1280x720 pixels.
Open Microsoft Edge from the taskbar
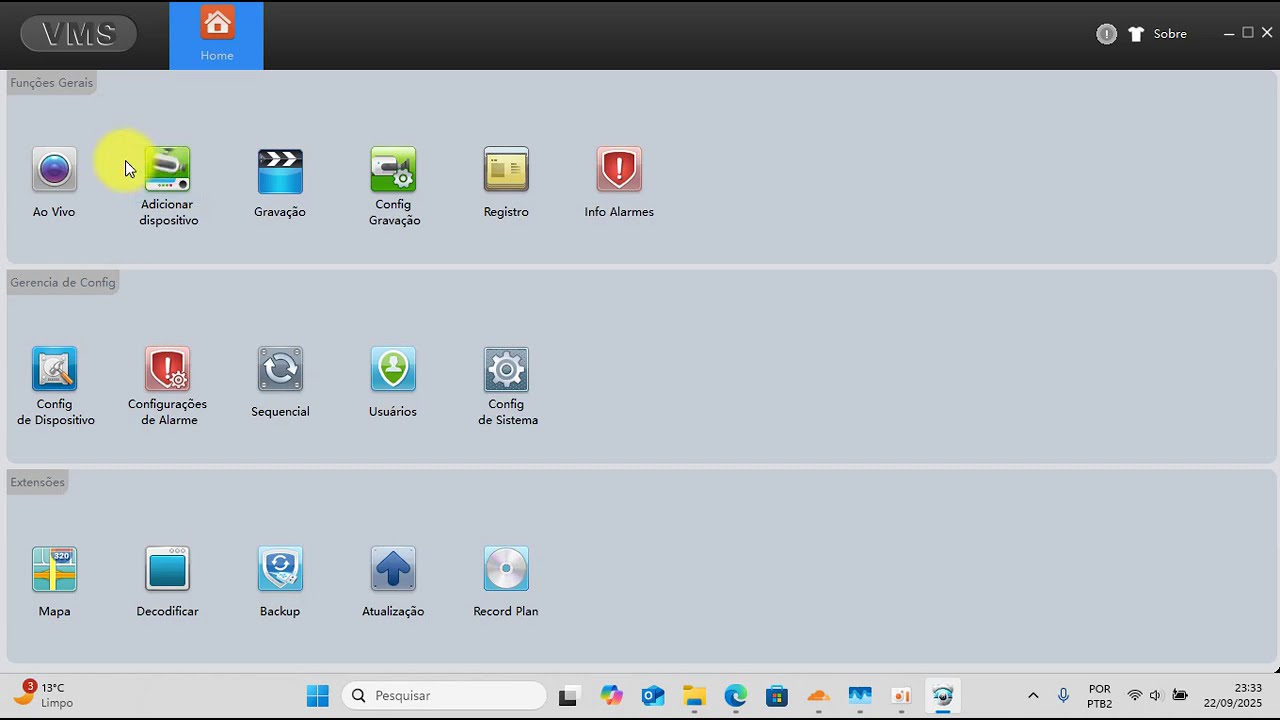(x=736, y=696)
